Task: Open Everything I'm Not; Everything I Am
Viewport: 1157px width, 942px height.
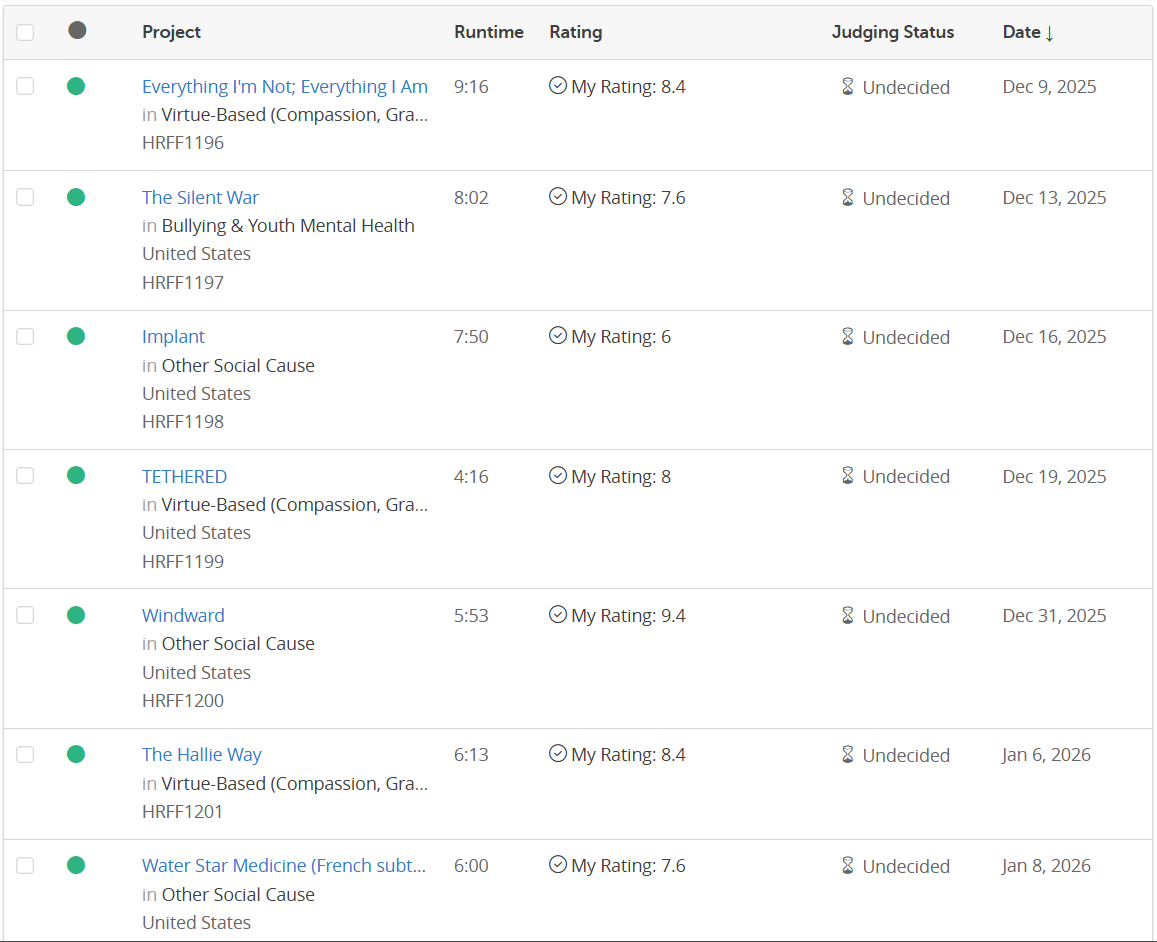Action: point(284,87)
